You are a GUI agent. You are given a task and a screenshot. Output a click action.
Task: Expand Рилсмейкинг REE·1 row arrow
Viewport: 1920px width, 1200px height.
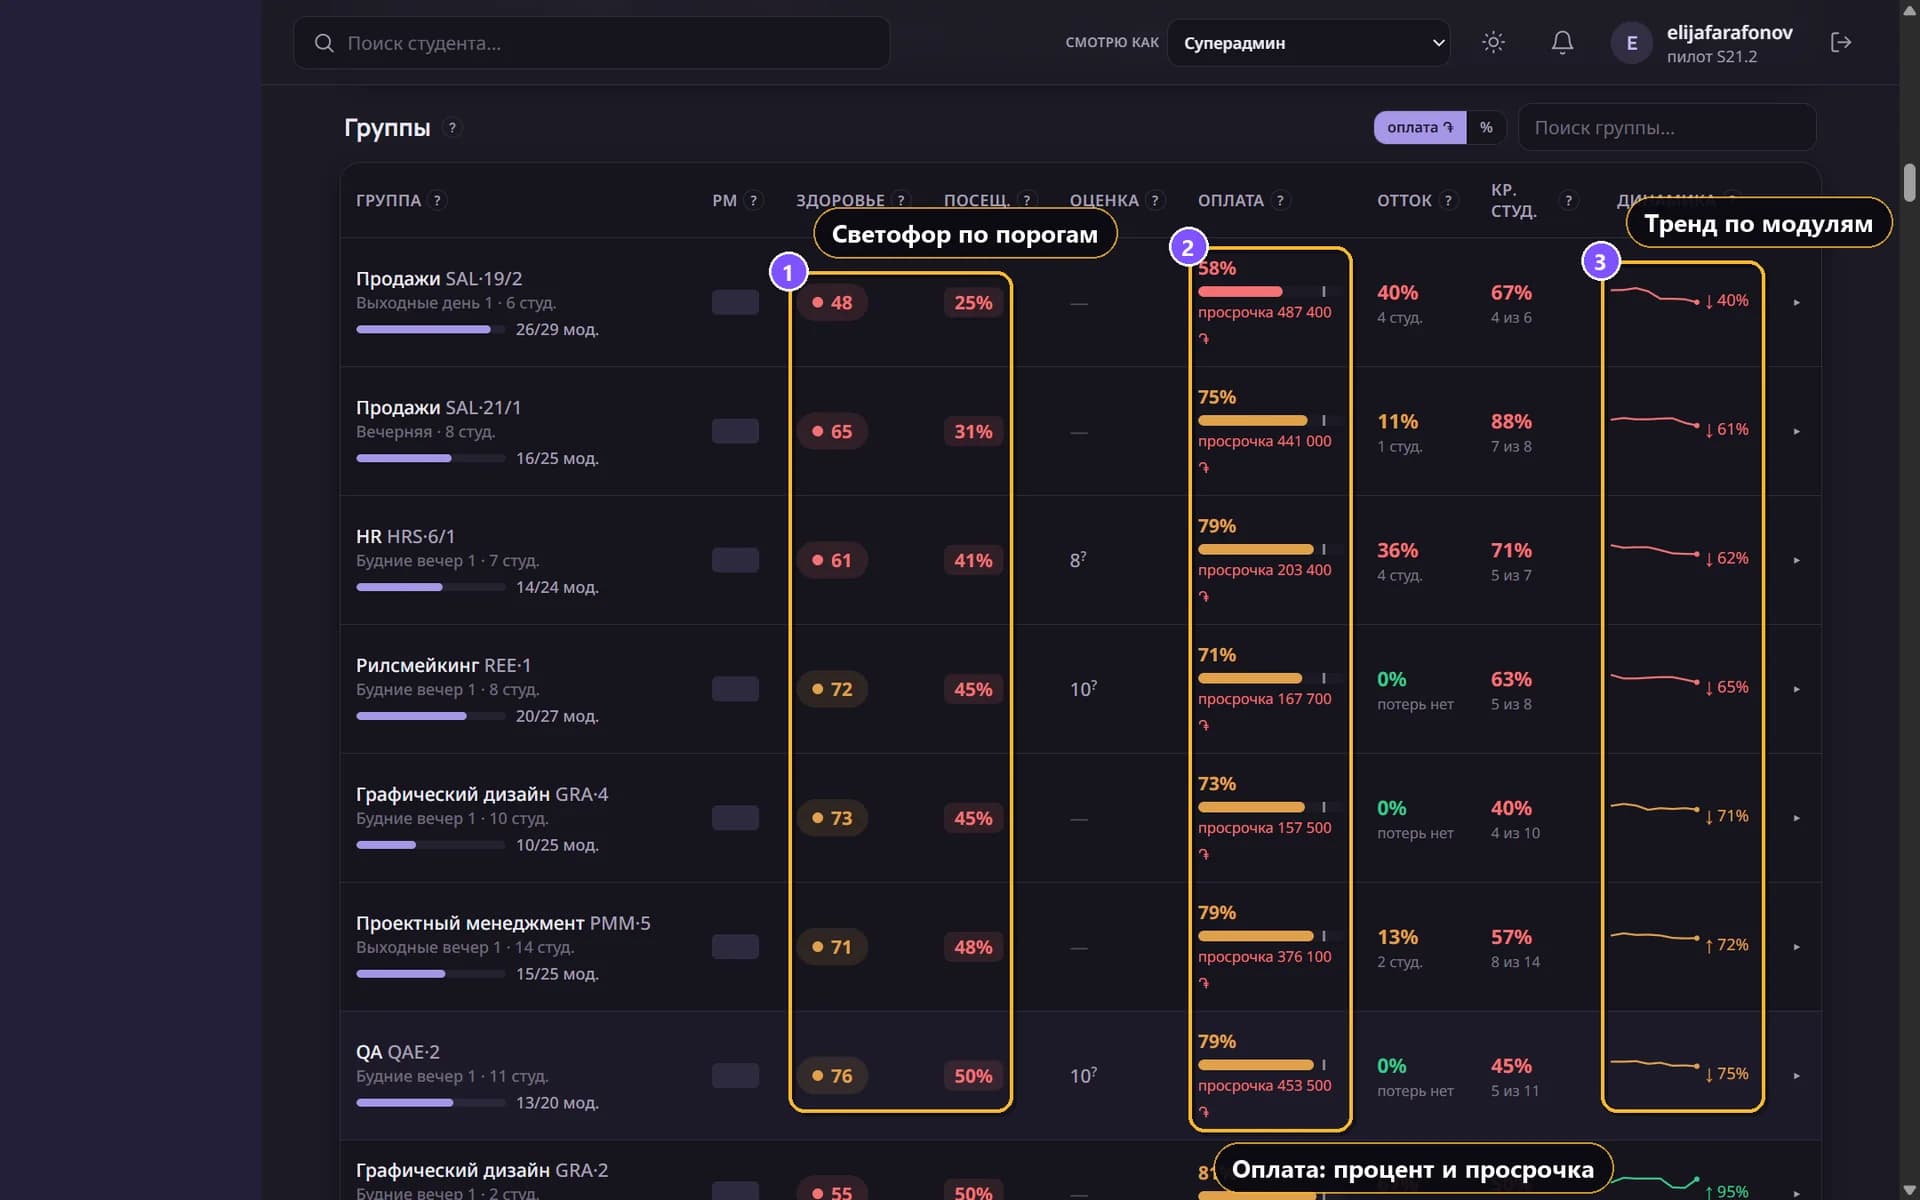[x=1796, y=689]
